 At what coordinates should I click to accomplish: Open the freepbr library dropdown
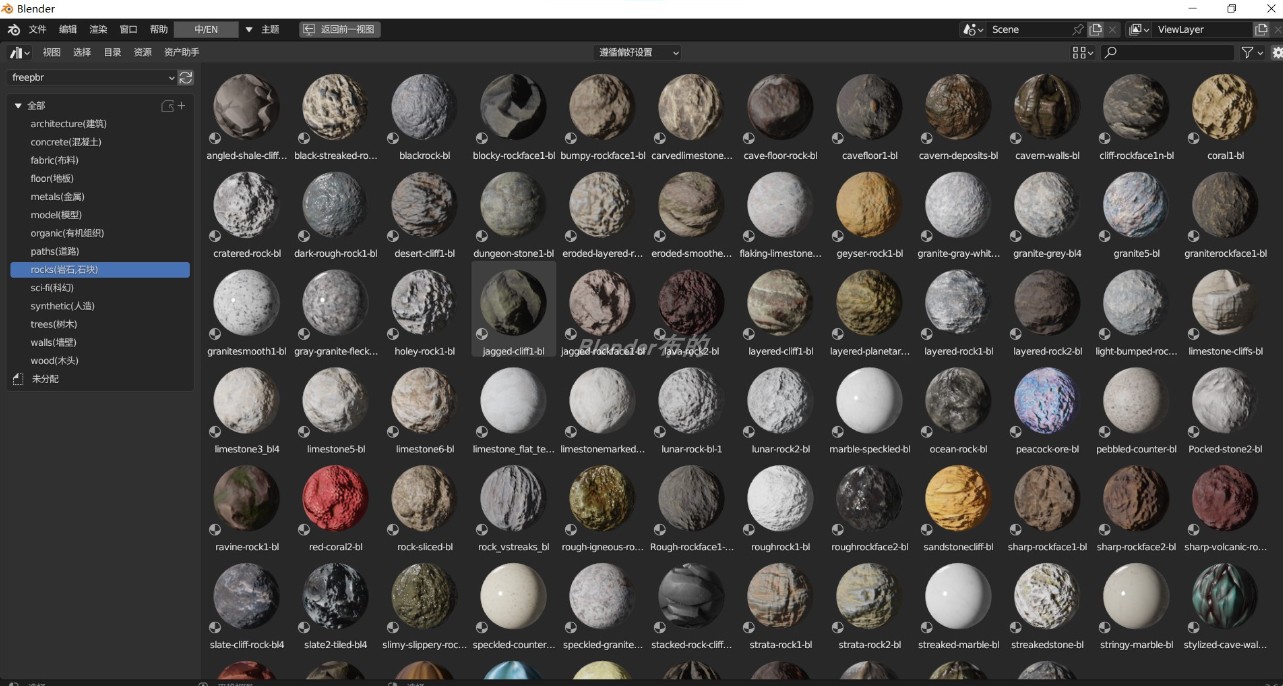92,78
